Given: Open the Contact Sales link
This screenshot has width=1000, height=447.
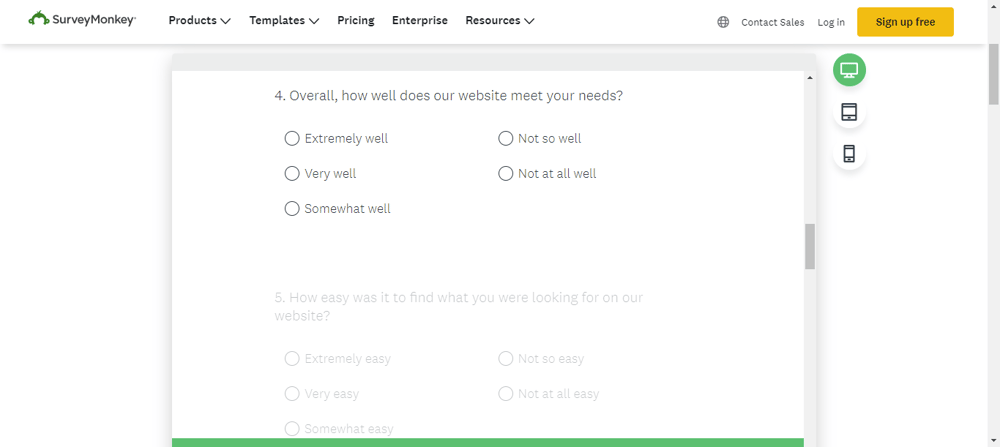Looking at the screenshot, I should (x=772, y=22).
